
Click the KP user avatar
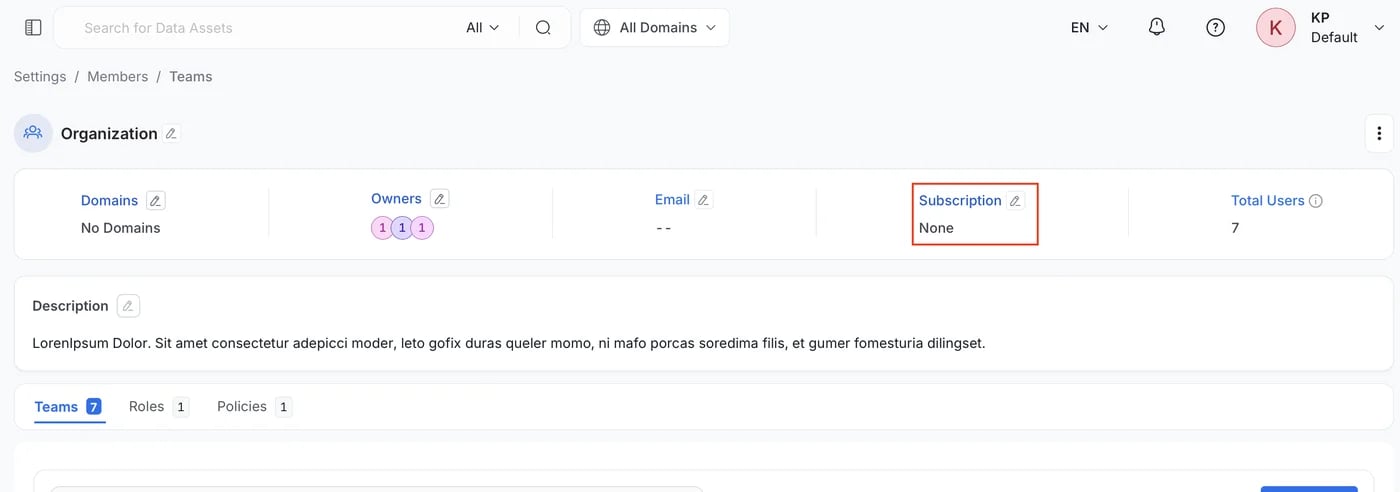[x=1275, y=28]
